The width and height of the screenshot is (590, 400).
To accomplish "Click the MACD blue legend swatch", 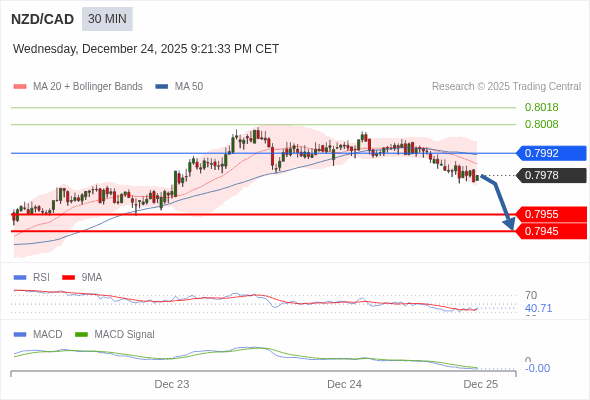I will click(20, 335).
